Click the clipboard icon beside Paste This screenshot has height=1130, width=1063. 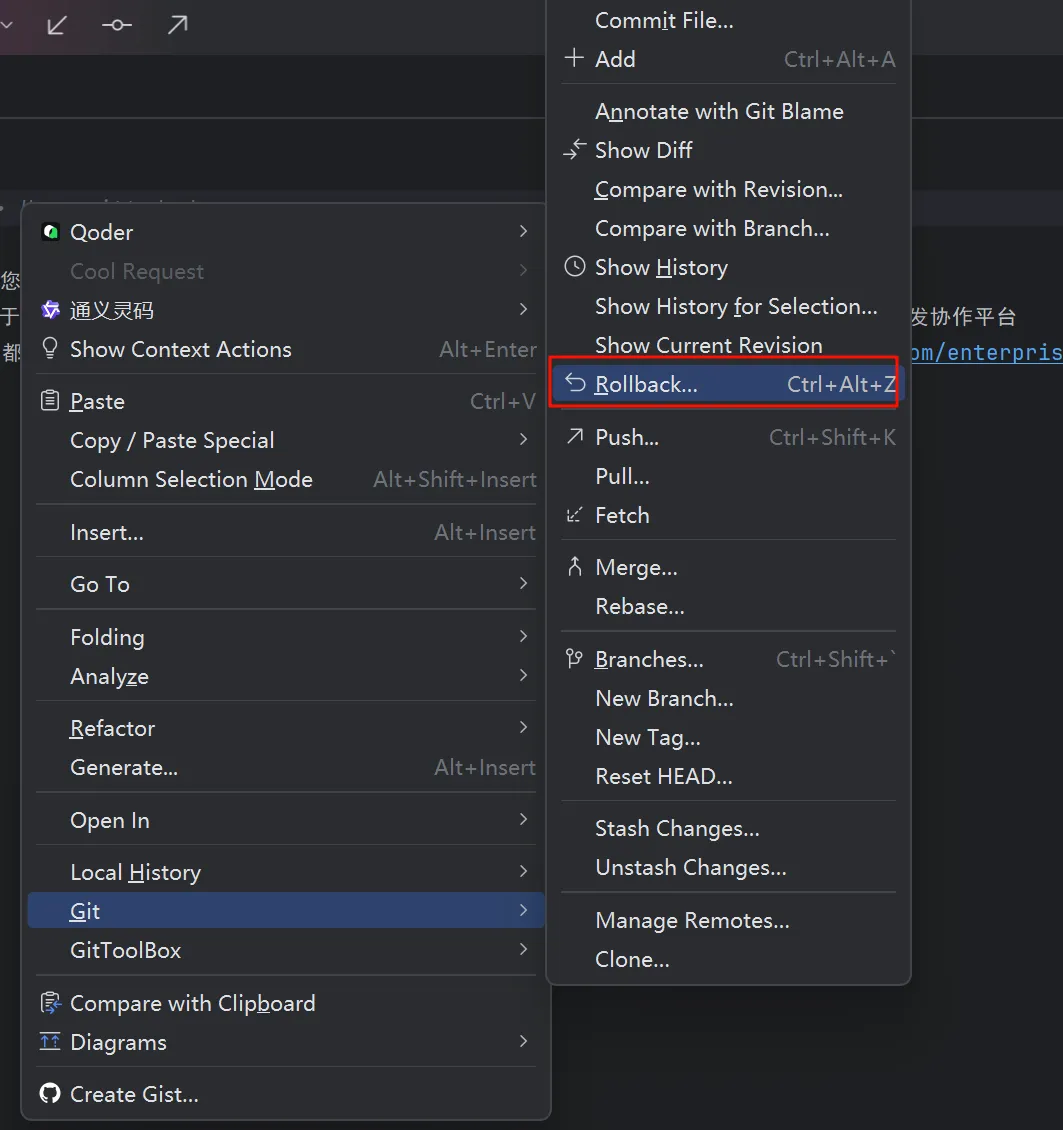[x=50, y=400]
